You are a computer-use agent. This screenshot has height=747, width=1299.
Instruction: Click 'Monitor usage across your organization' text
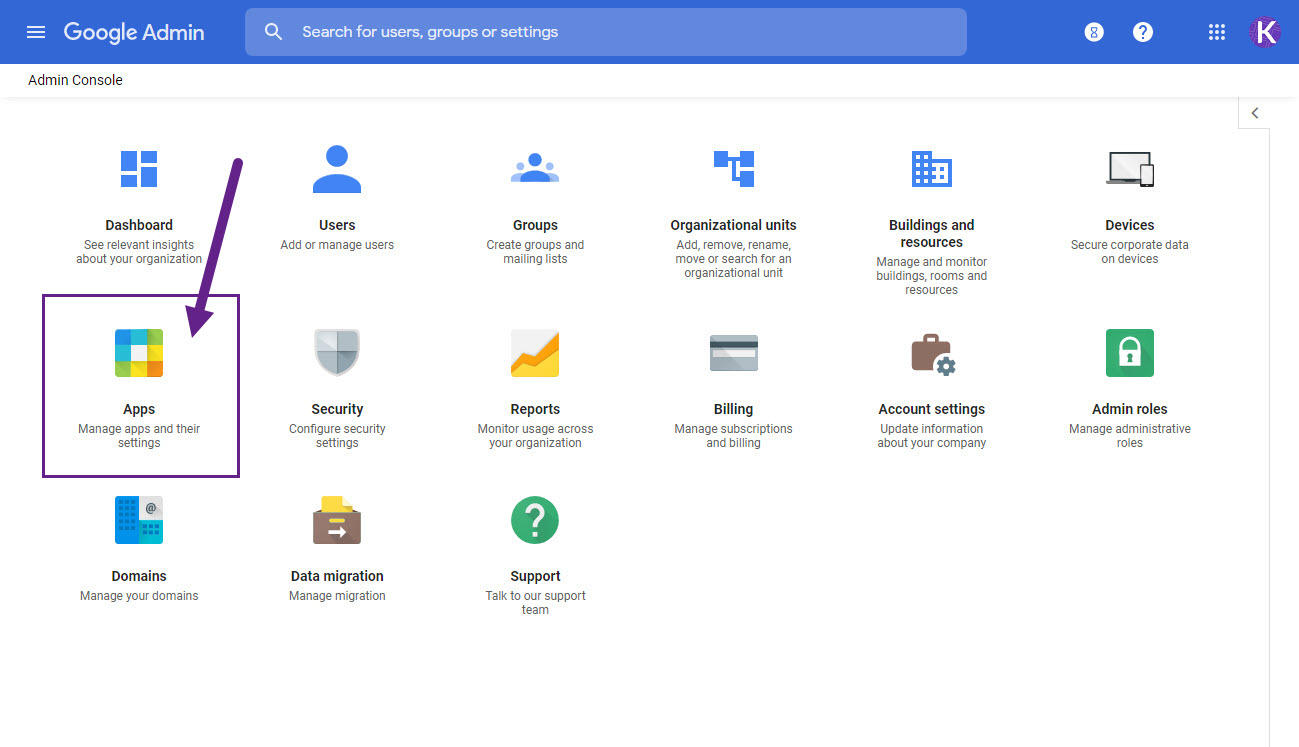535,436
